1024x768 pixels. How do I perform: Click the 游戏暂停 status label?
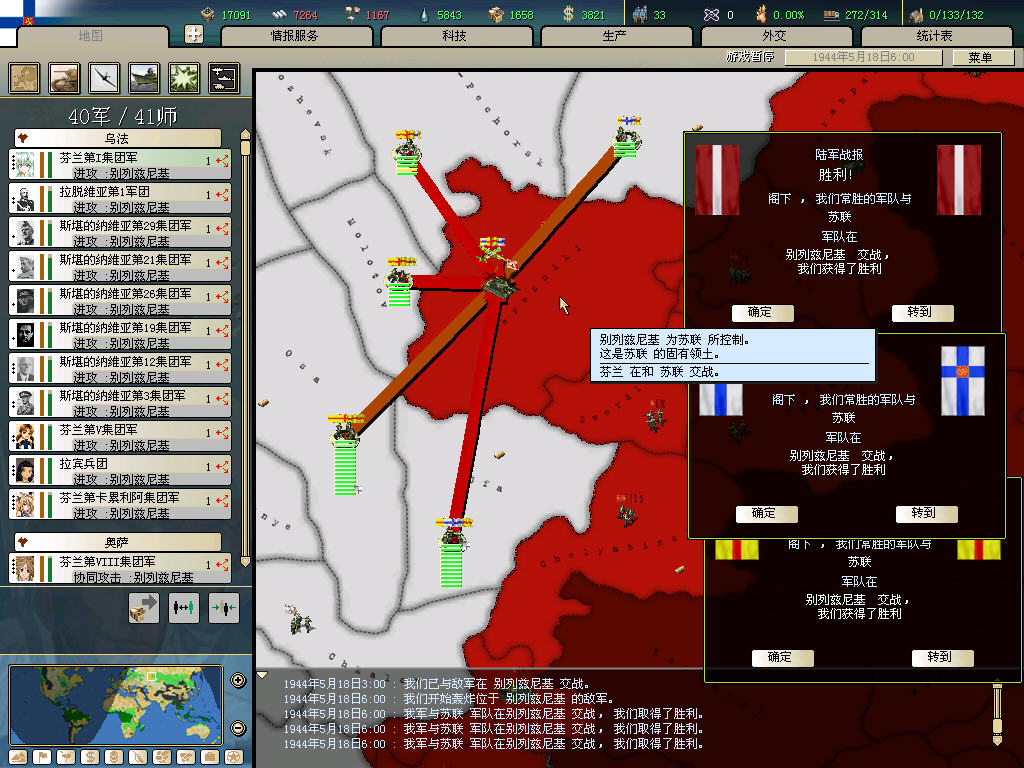point(750,57)
